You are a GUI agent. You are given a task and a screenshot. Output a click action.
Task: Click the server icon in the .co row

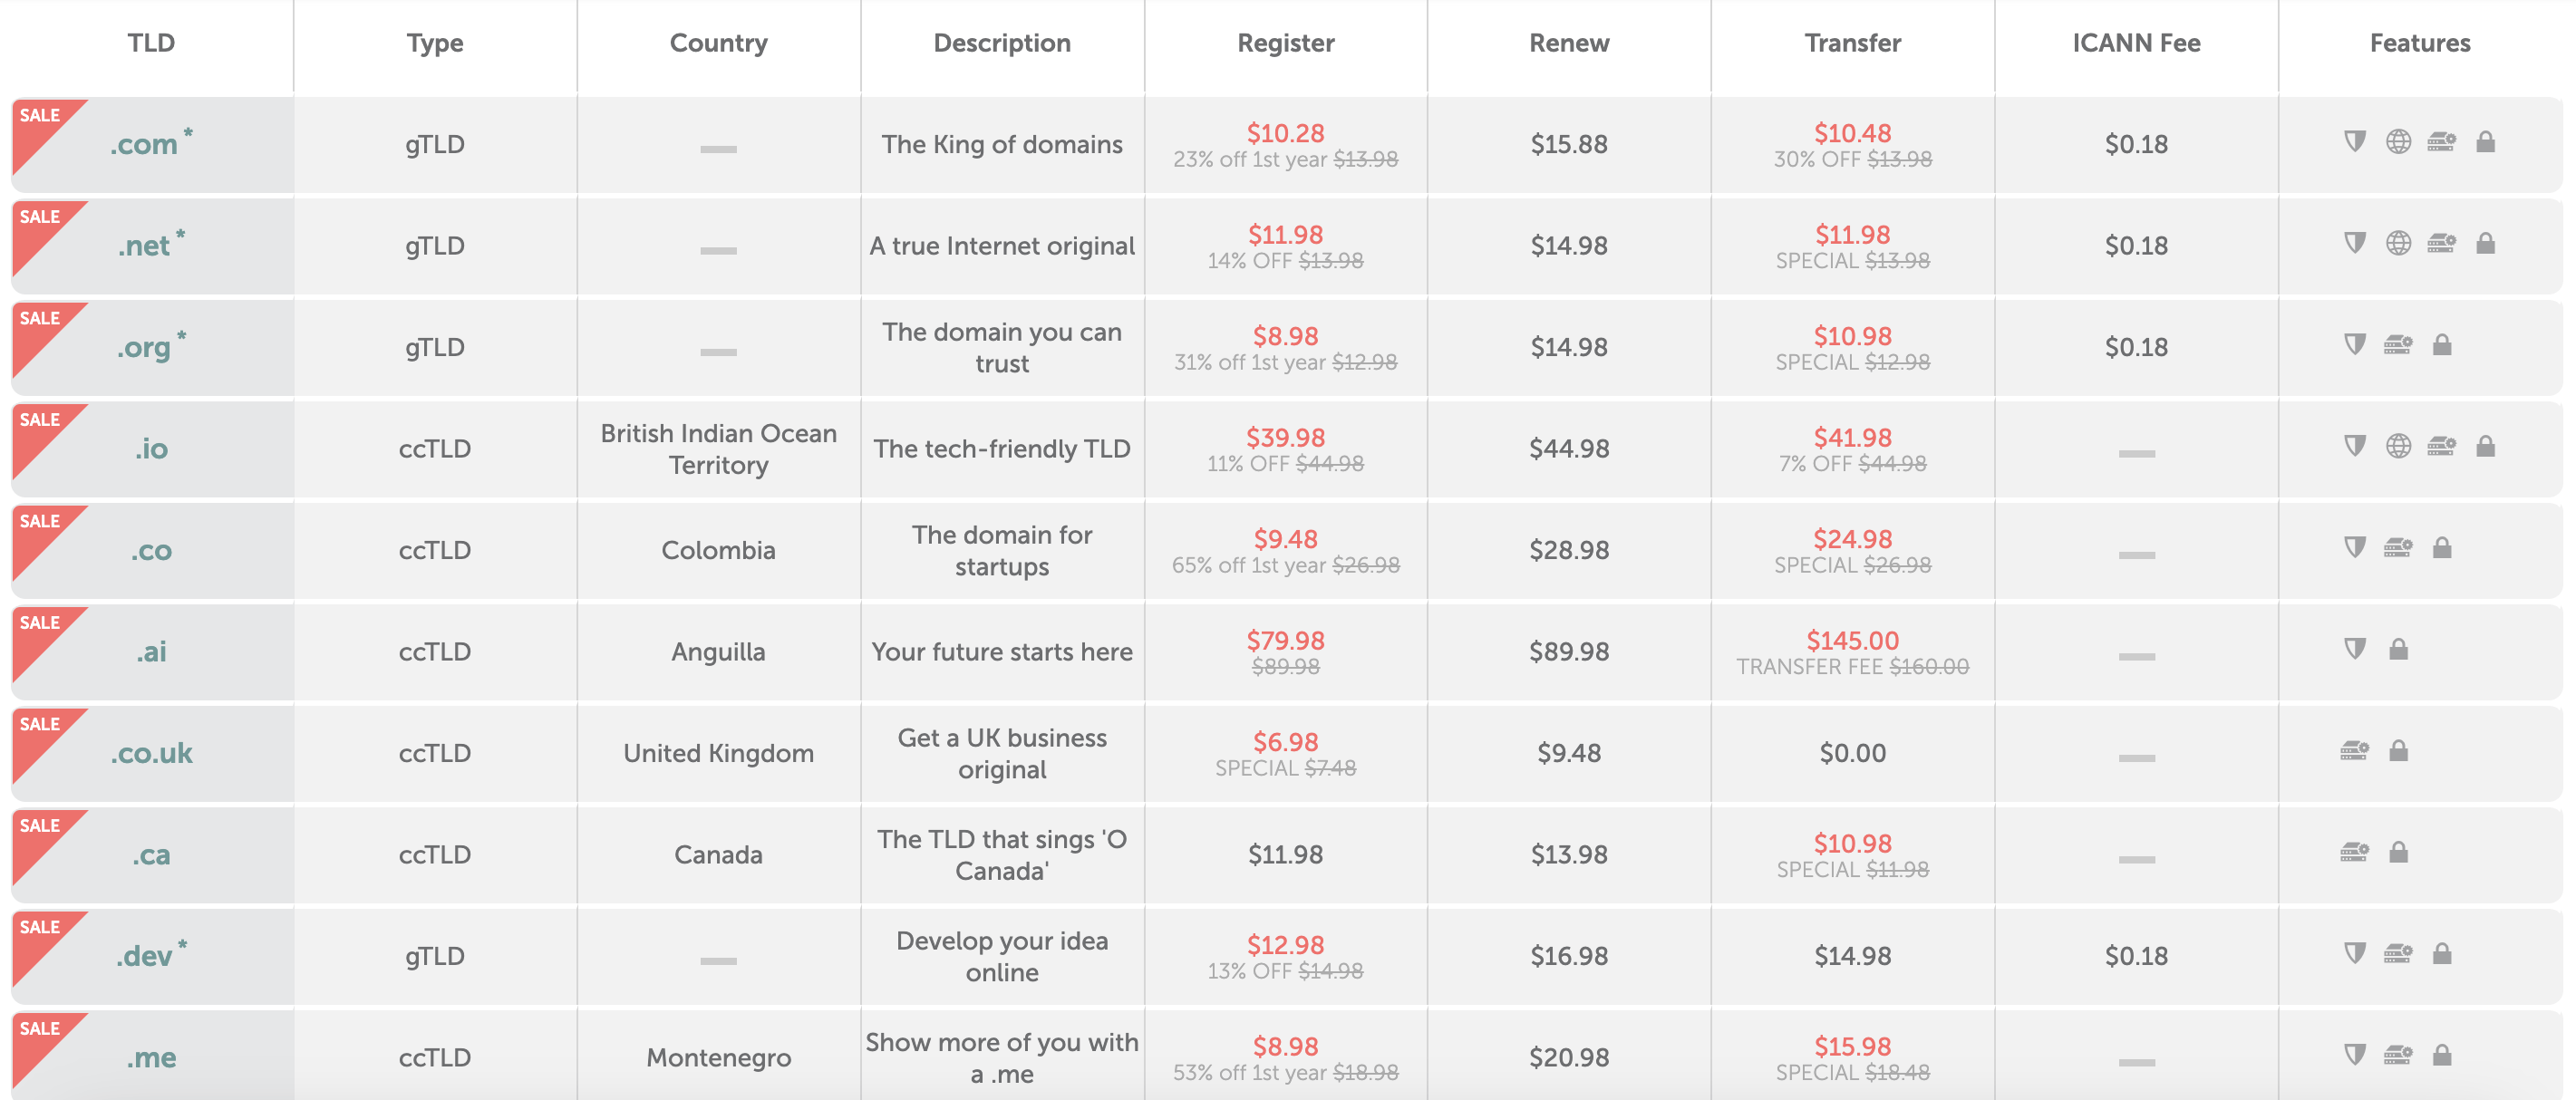coord(2398,547)
